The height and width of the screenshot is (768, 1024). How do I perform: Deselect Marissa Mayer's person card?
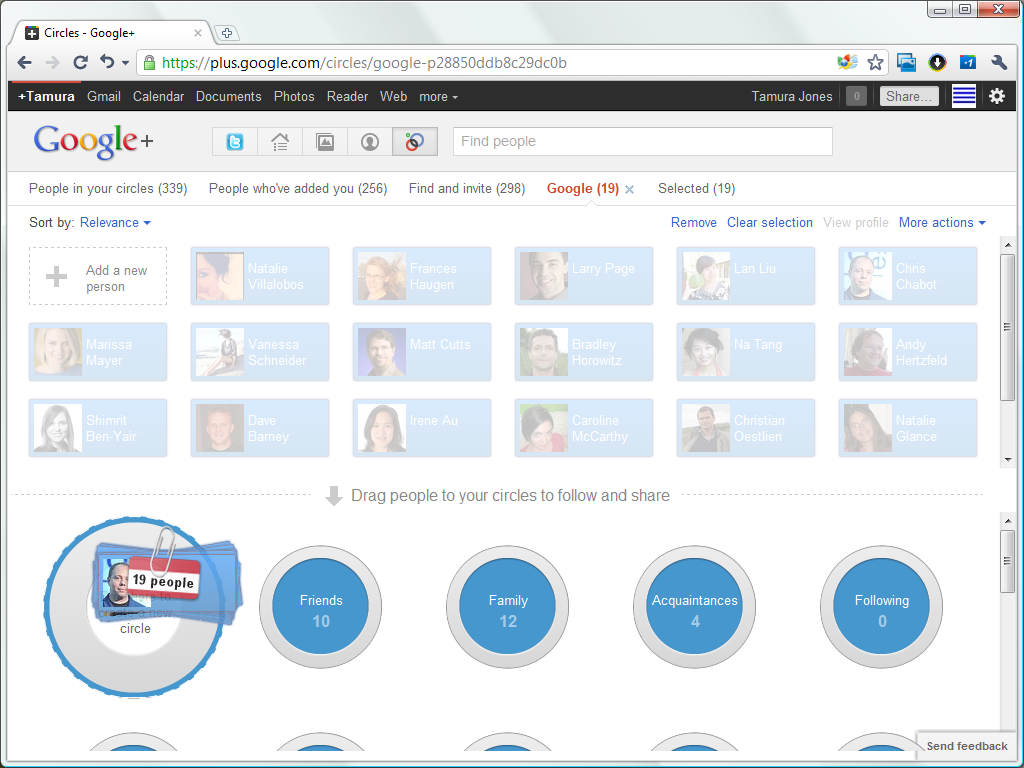click(97, 352)
